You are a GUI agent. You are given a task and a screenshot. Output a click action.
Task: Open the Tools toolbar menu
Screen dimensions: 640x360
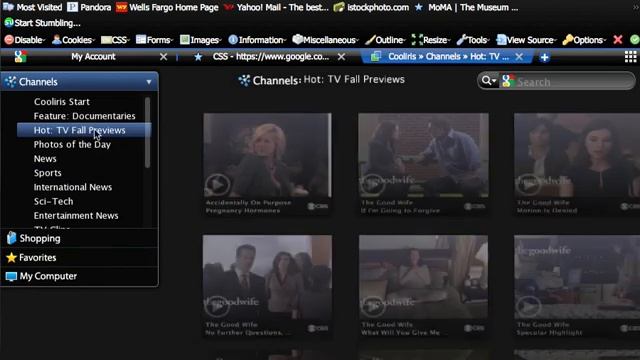pyautogui.click(x=473, y=40)
